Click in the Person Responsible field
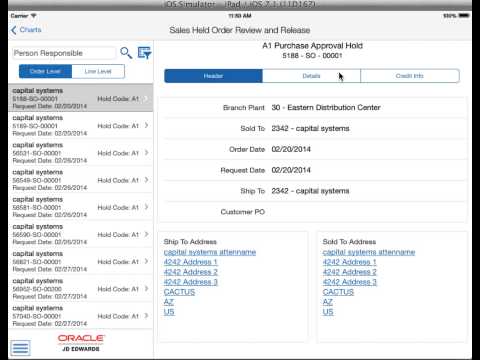This screenshot has width=480, height=360. tap(64, 53)
